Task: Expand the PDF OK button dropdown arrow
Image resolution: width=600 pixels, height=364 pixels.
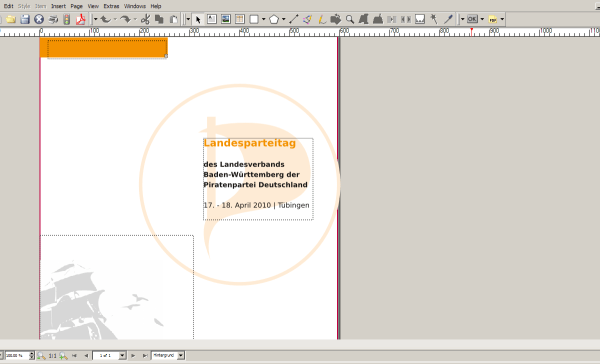Action: (482, 19)
